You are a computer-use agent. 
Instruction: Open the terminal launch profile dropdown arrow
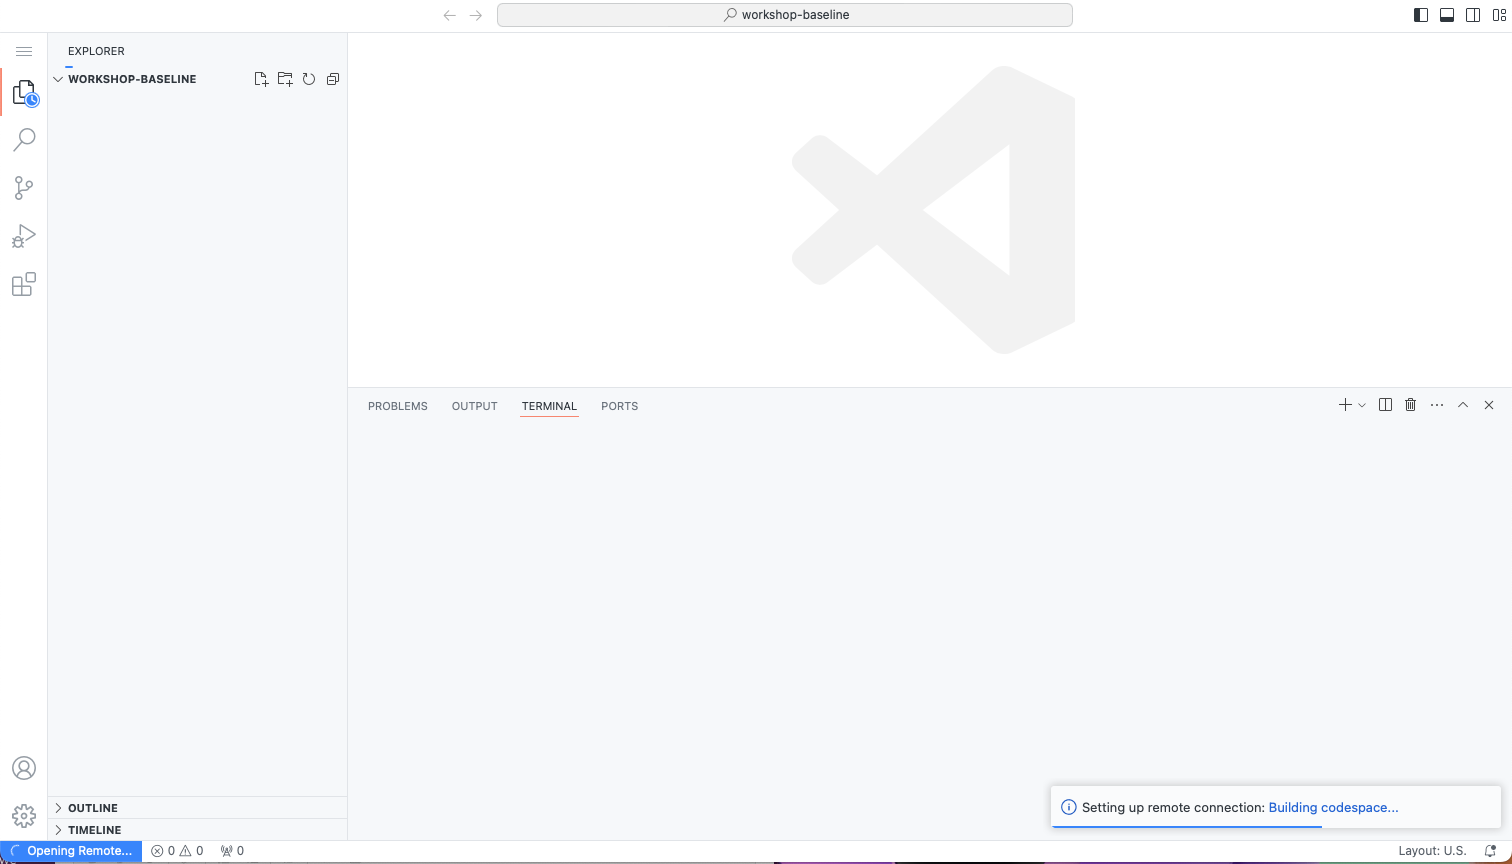[x=1362, y=405]
